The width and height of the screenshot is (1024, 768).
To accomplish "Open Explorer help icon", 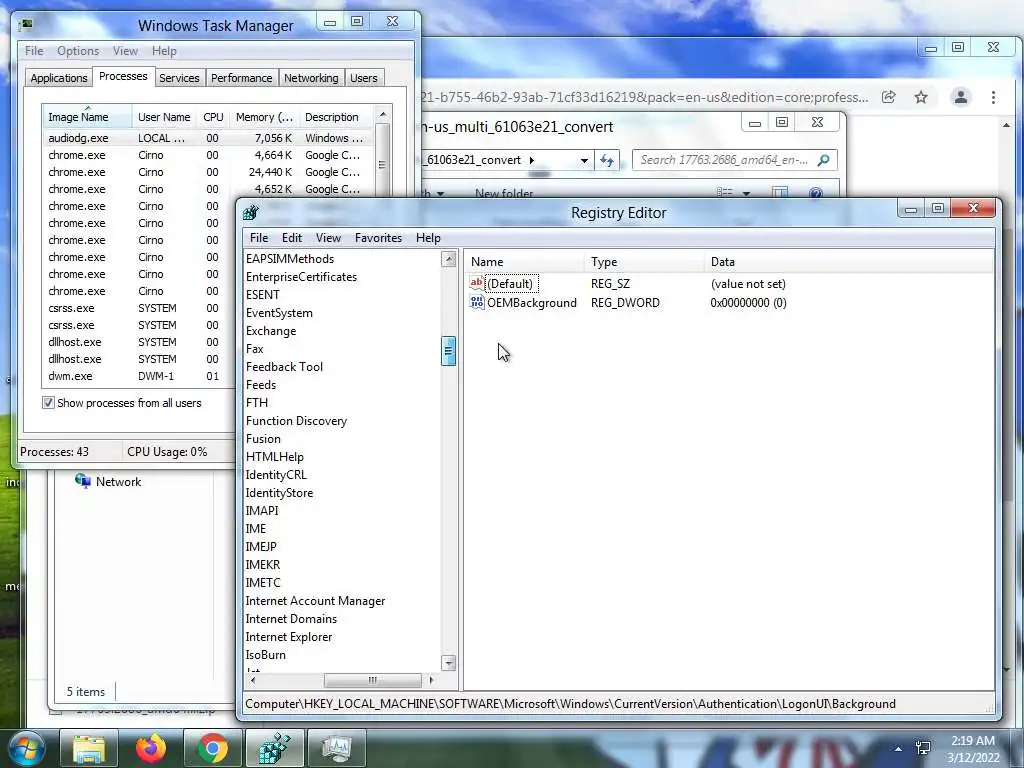I will (816, 193).
